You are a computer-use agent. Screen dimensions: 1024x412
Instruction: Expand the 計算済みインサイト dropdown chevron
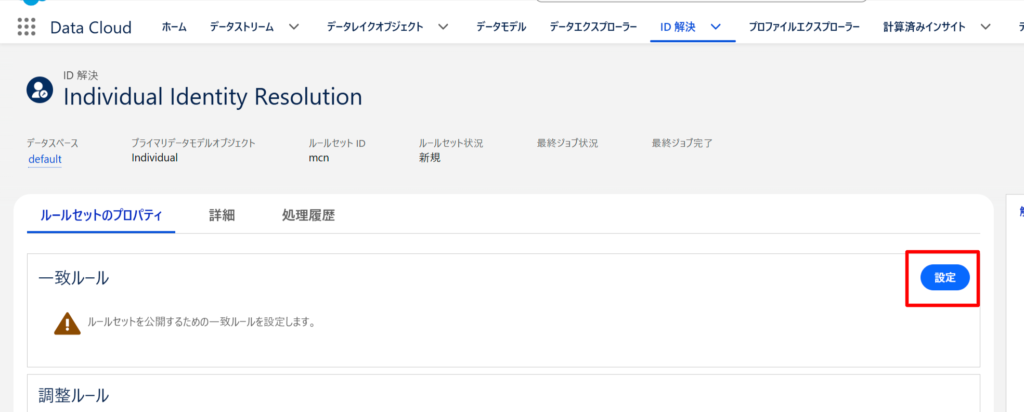pyautogui.click(x=985, y=27)
